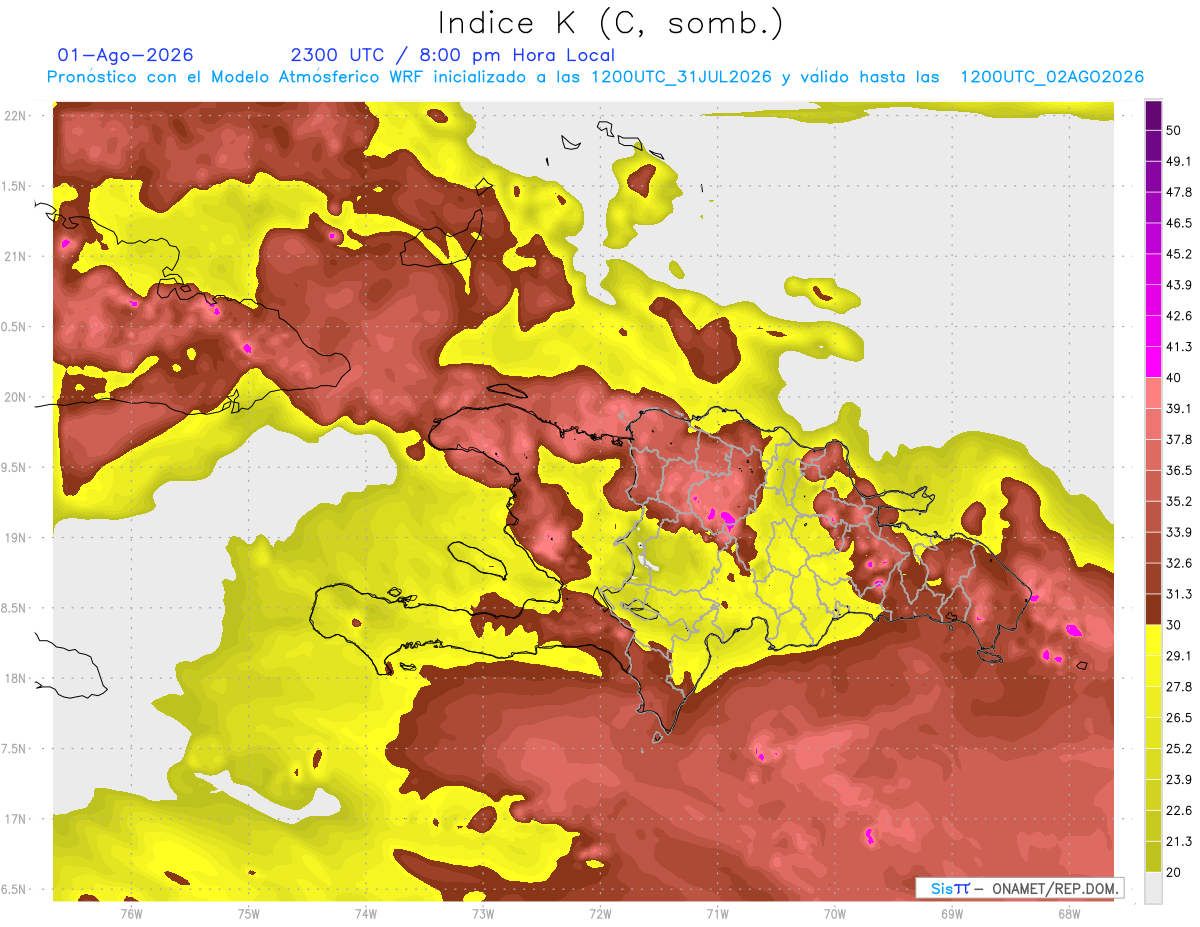Click the '72W' longitude label
This screenshot has height=927, width=1200.
[600, 914]
